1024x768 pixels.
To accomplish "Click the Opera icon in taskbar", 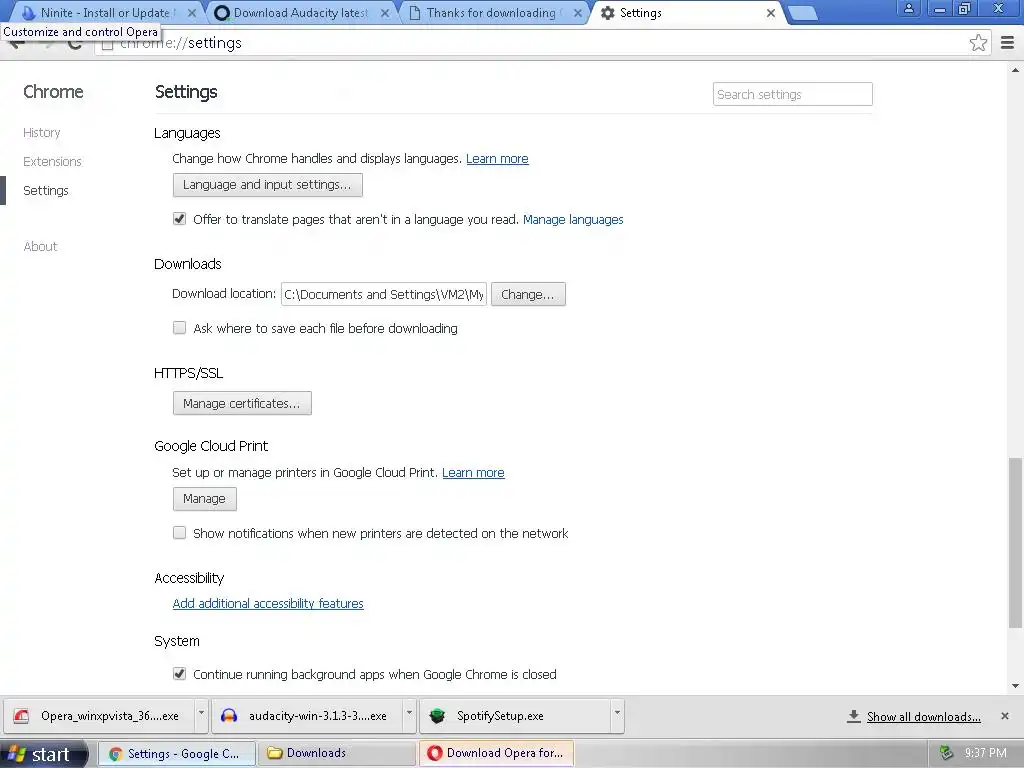I will (434, 754).
